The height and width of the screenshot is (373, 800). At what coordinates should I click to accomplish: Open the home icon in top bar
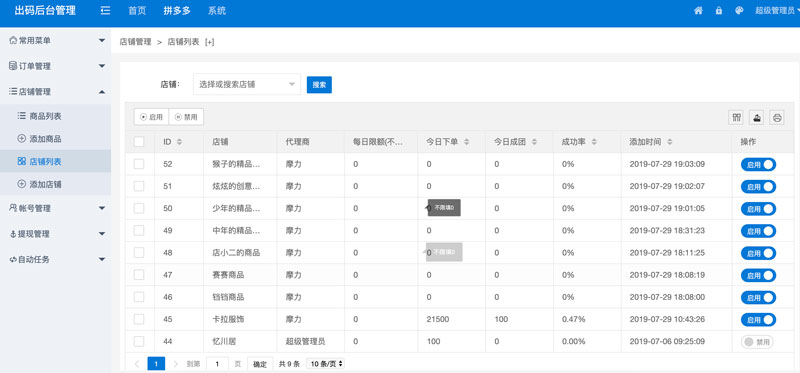tap(698, 11)
